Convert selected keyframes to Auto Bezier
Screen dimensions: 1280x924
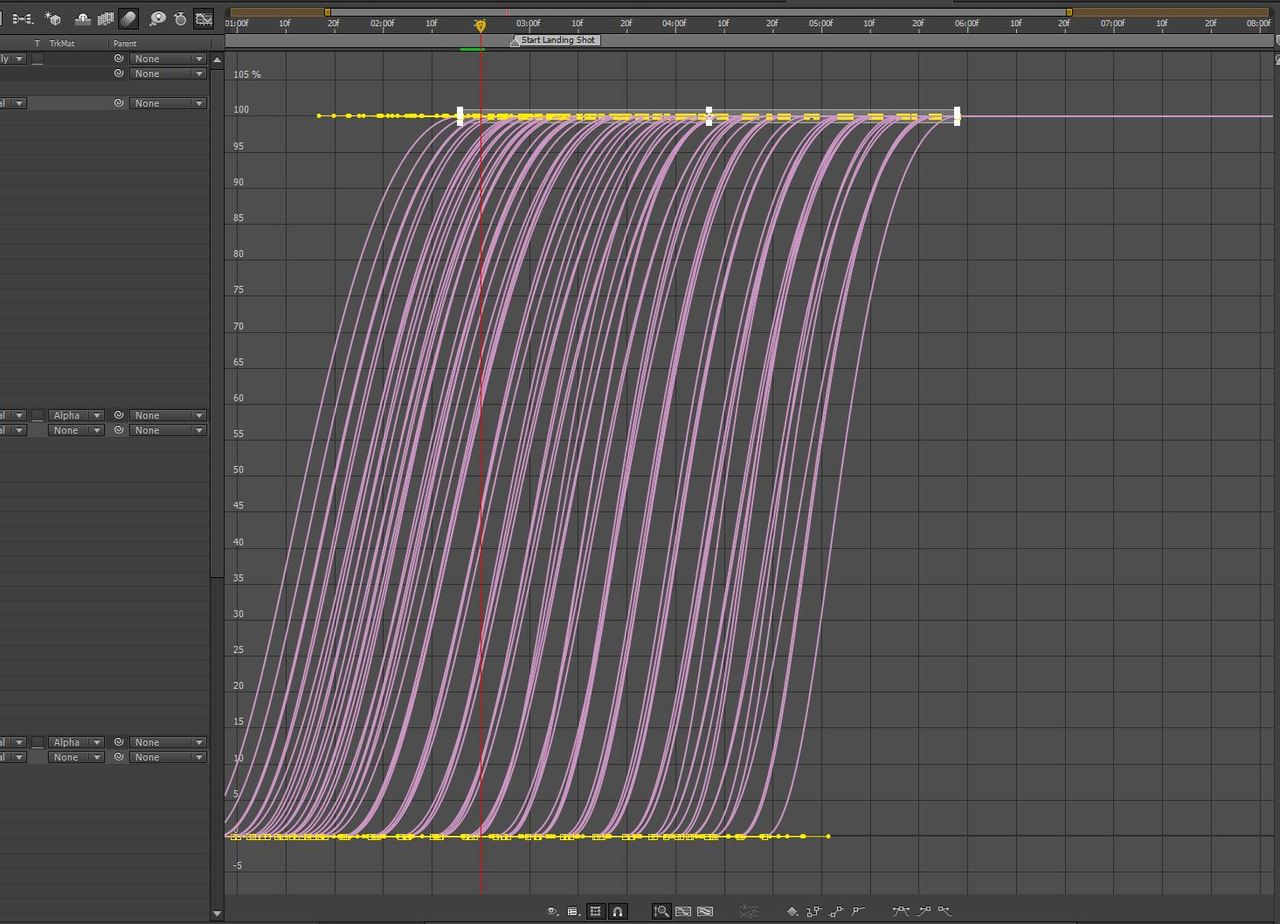[x=859, y=910]
